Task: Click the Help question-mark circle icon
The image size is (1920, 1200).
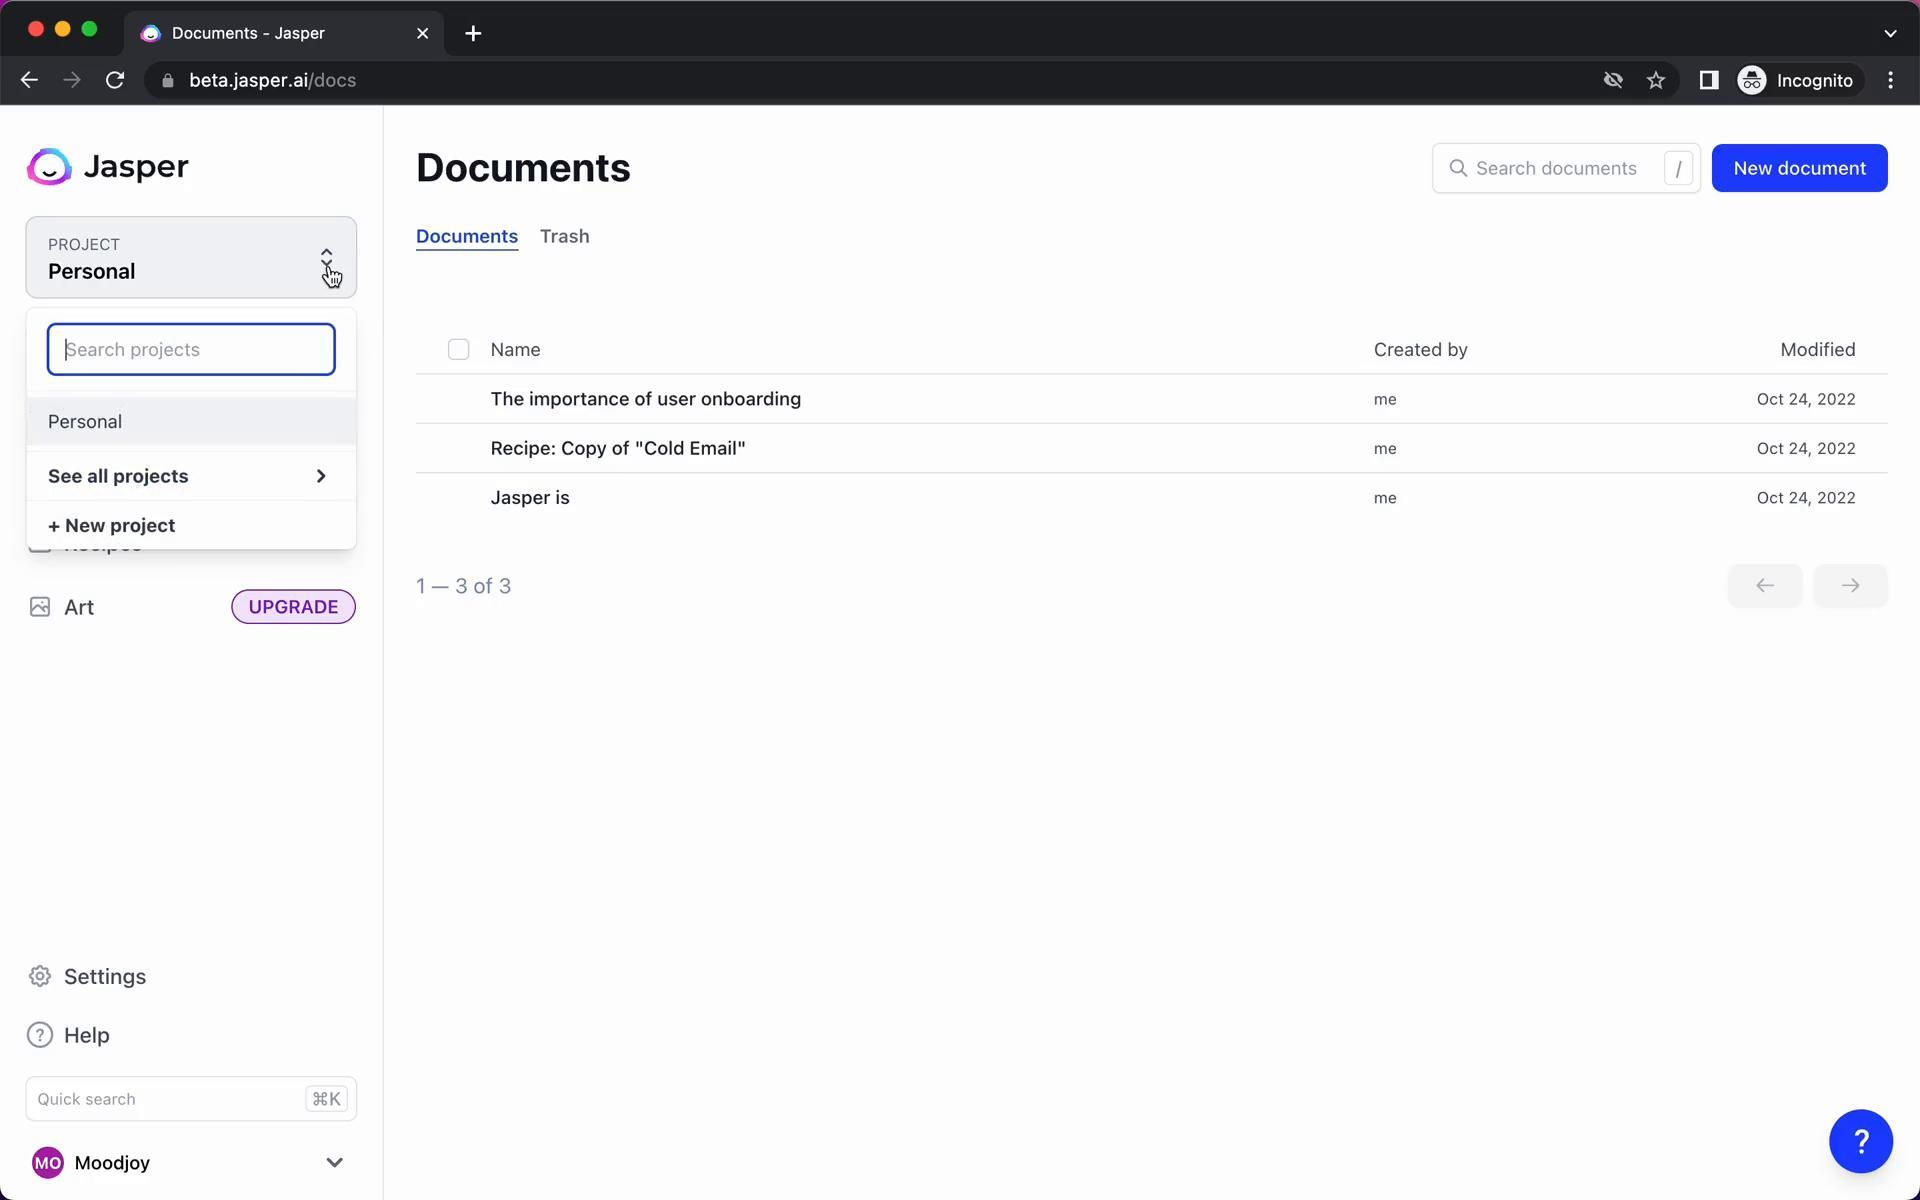Action: pyautogui.click(x=40, y=1035)
